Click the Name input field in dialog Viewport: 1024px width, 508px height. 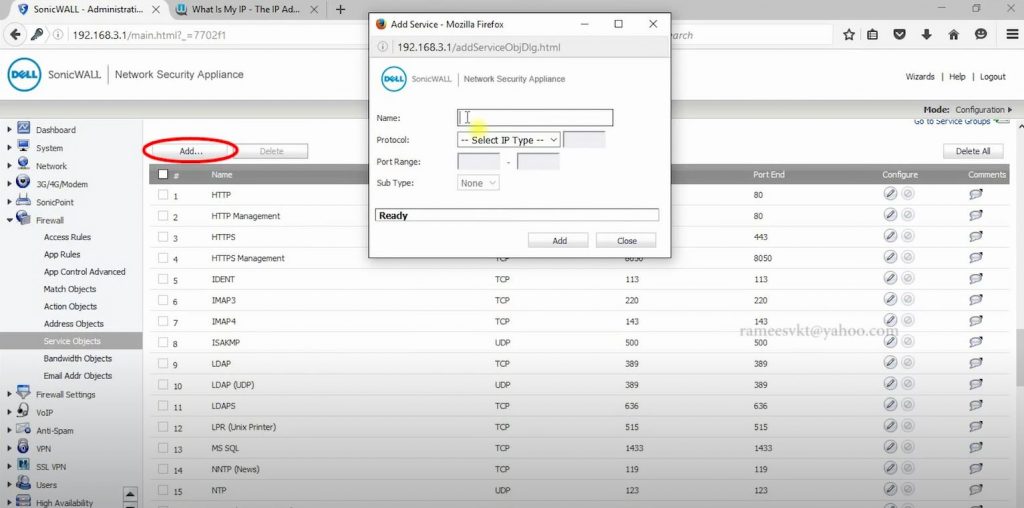click(535, 118)
